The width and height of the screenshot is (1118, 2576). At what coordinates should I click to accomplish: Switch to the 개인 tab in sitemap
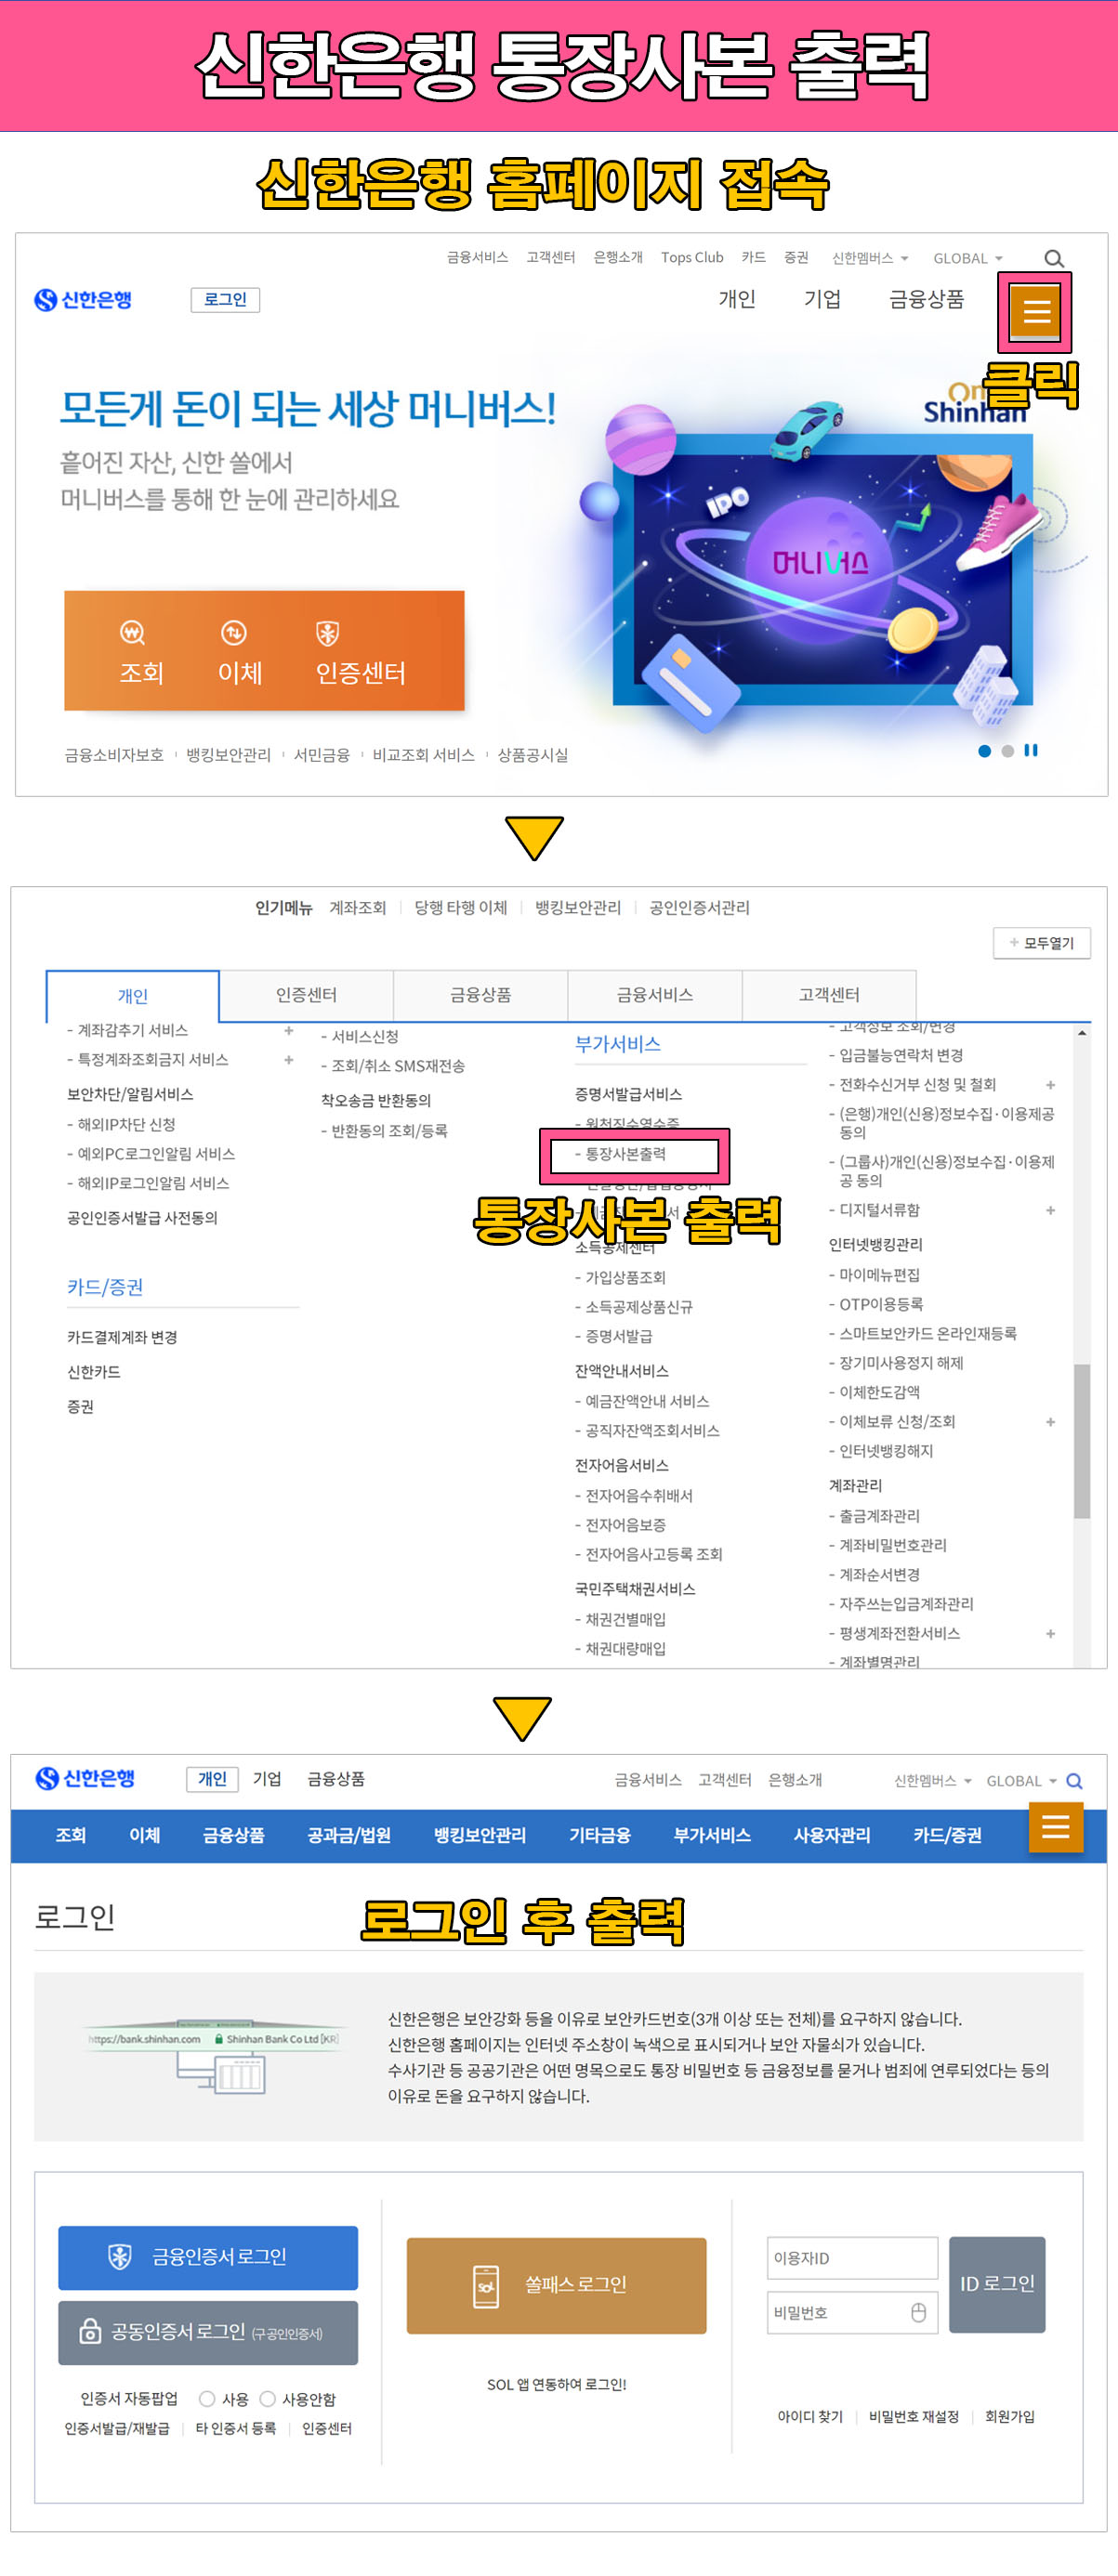click(x=132, y=996)
